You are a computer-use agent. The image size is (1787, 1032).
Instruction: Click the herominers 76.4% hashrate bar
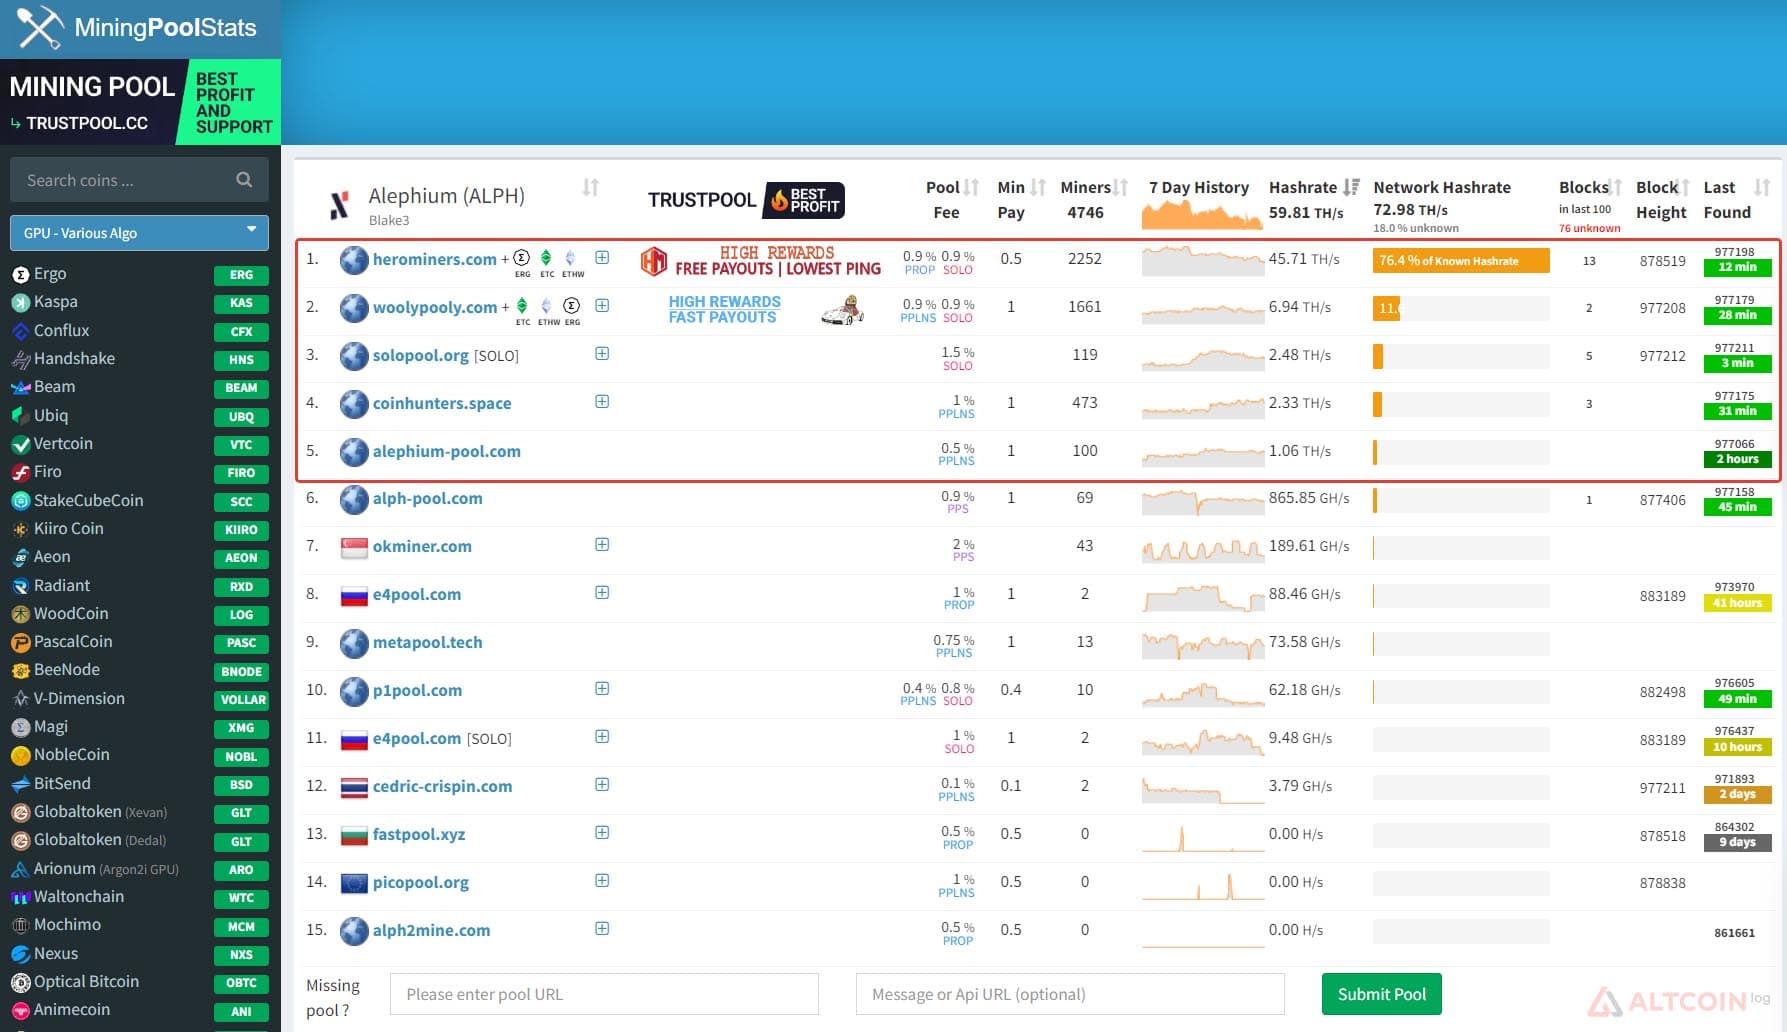click(x=1461, y=261)
